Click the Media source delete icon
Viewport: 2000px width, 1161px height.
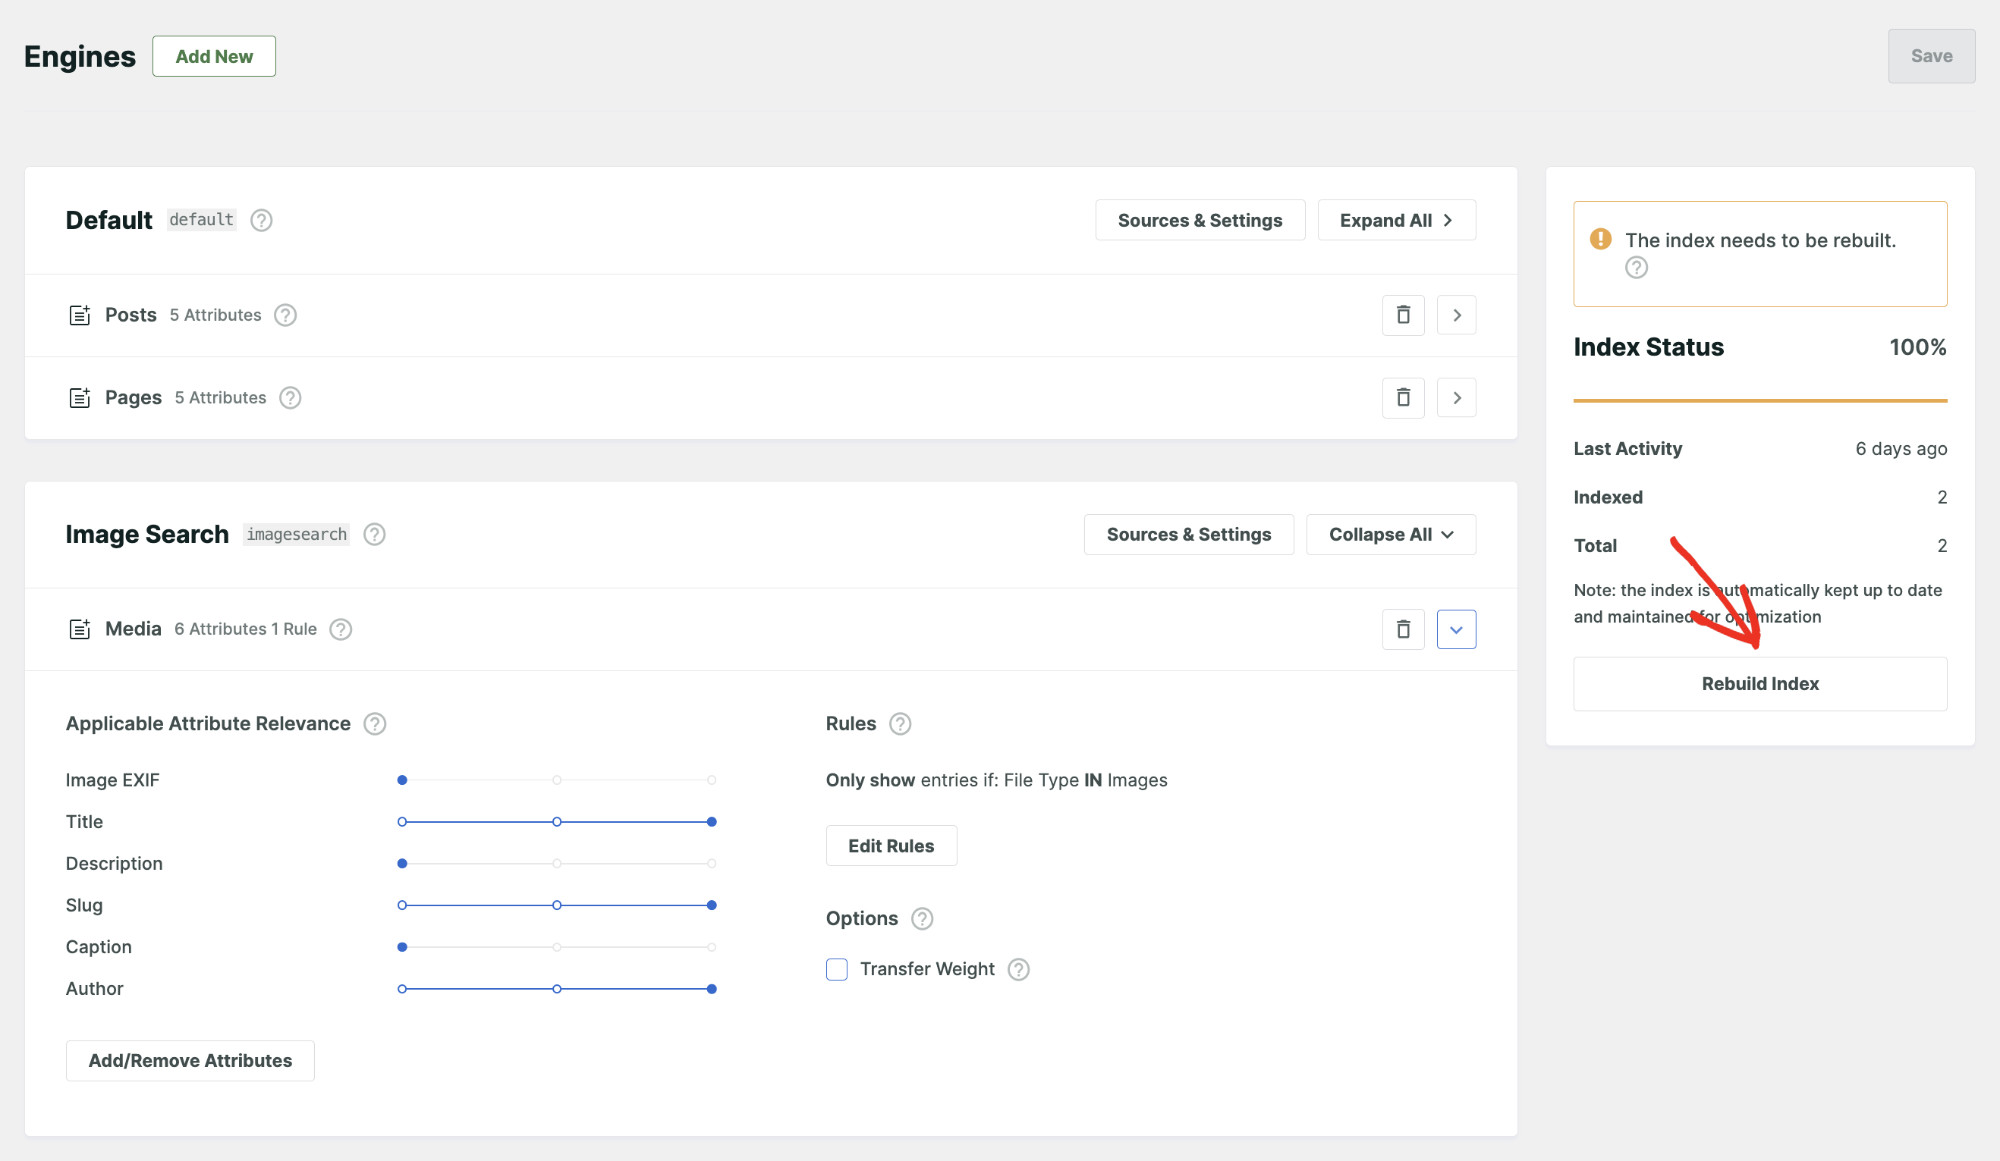pos(1403,629)
